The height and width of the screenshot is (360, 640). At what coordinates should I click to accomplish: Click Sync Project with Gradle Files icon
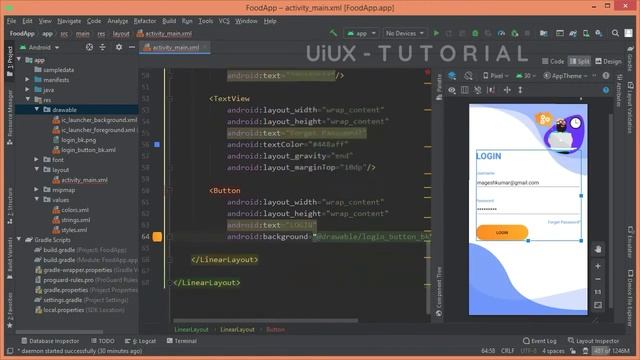[573, 33]
